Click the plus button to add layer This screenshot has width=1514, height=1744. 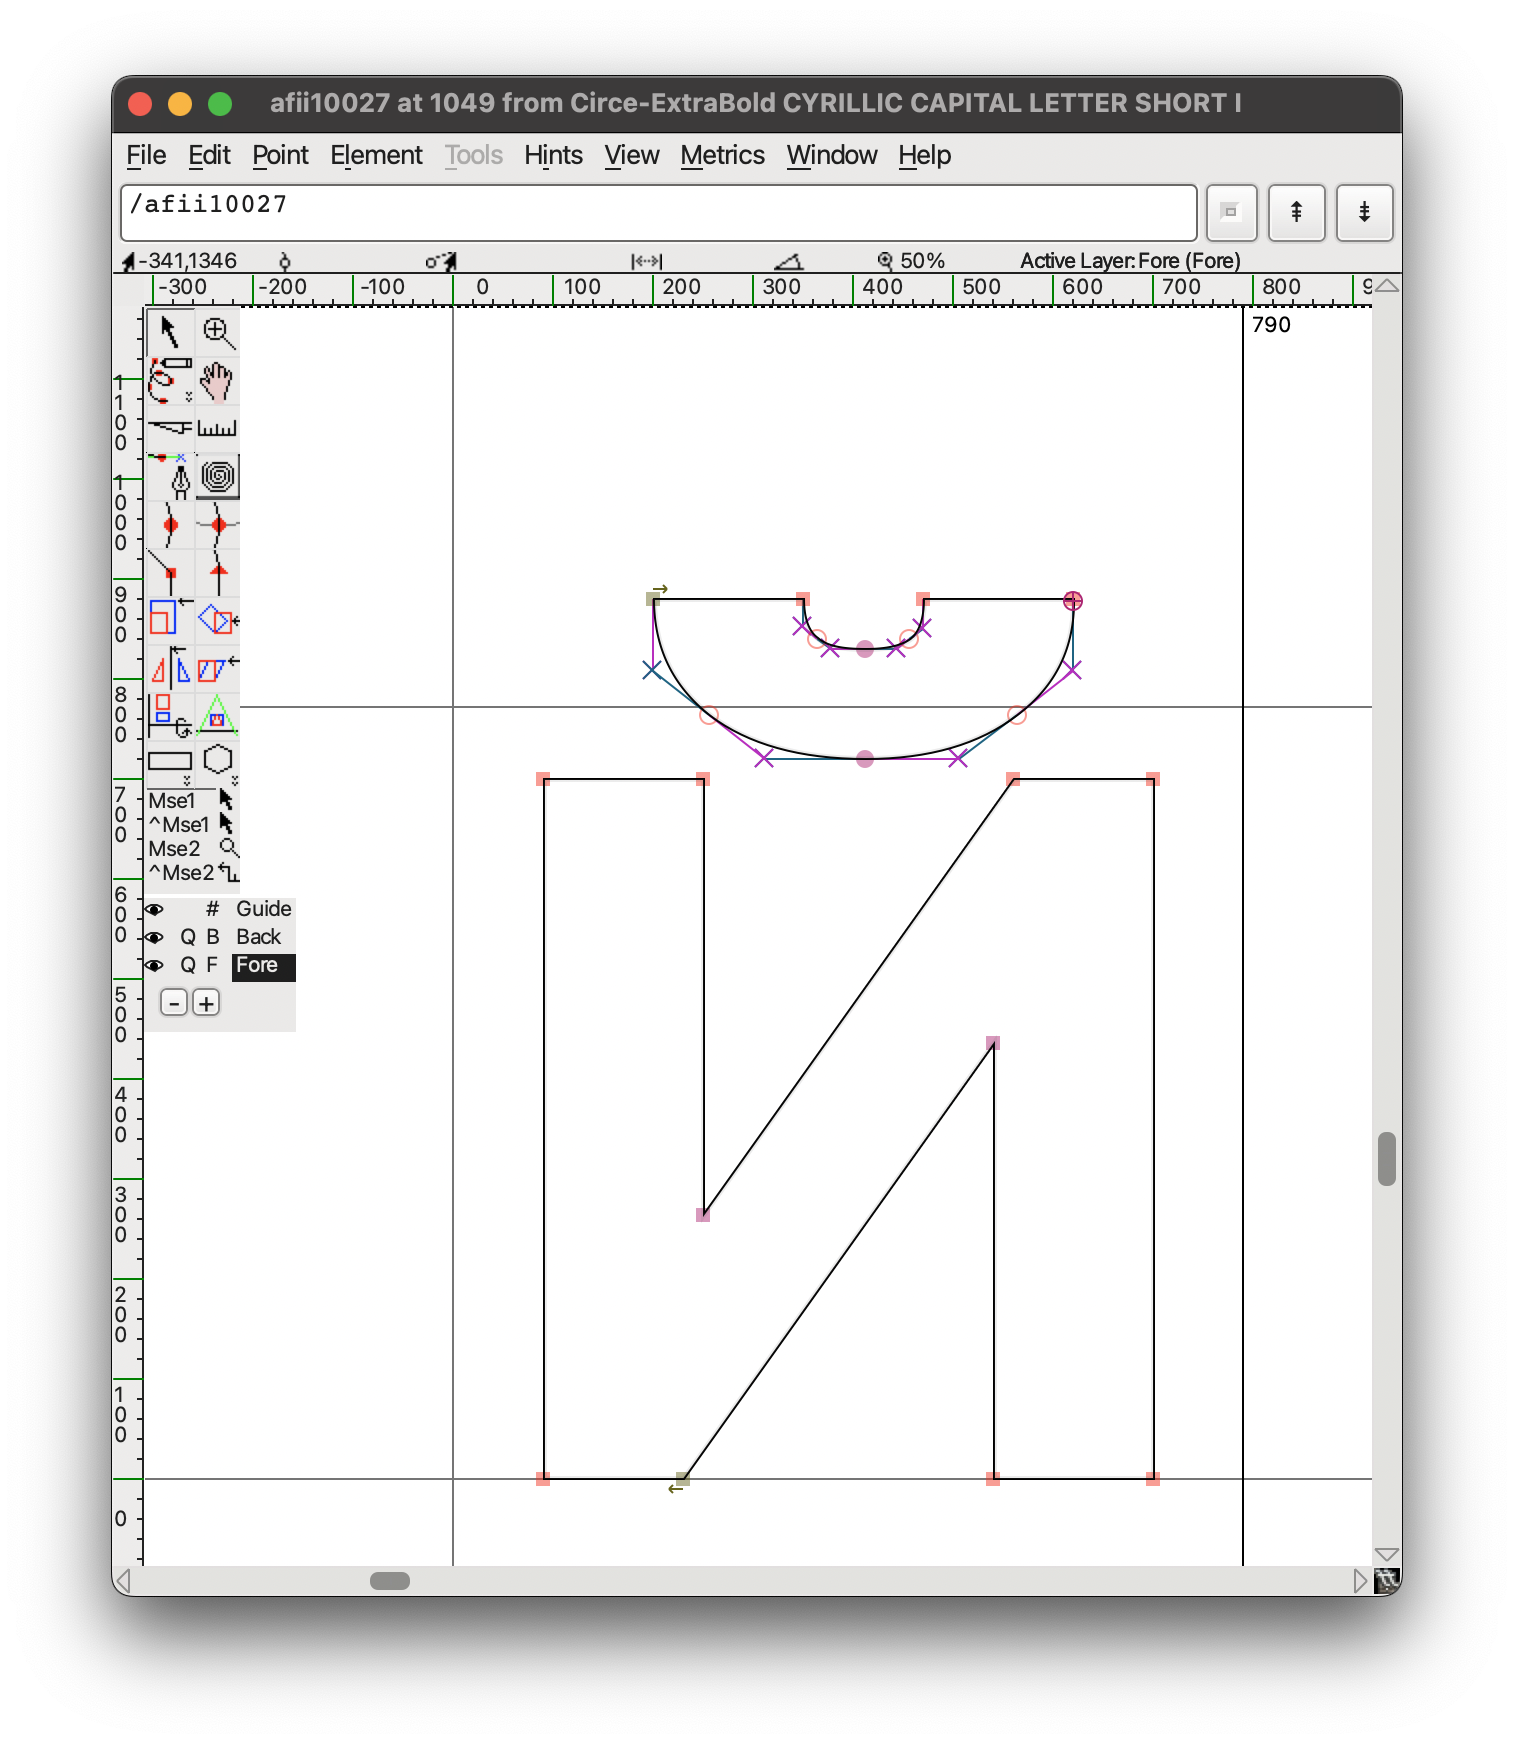(206, 1003)
